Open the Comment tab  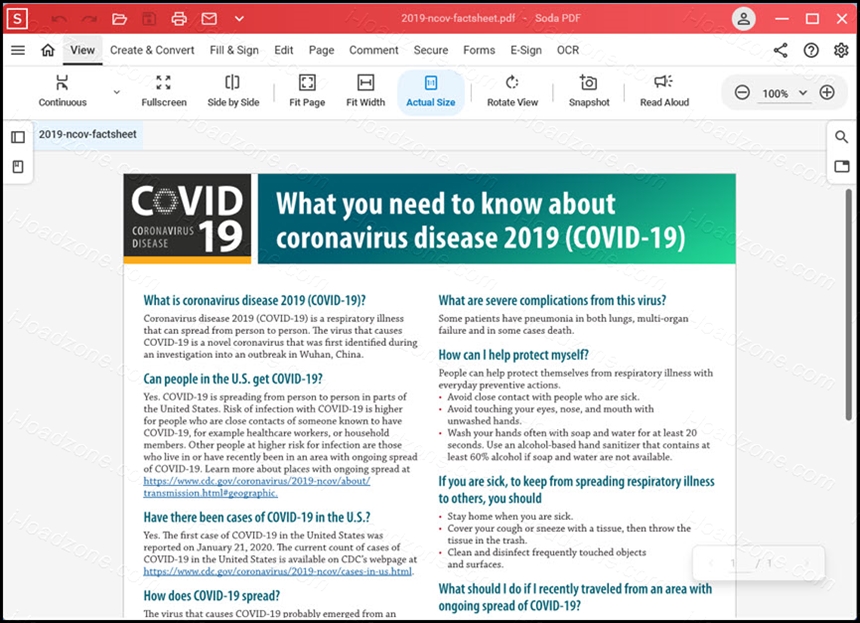[374, 50]
